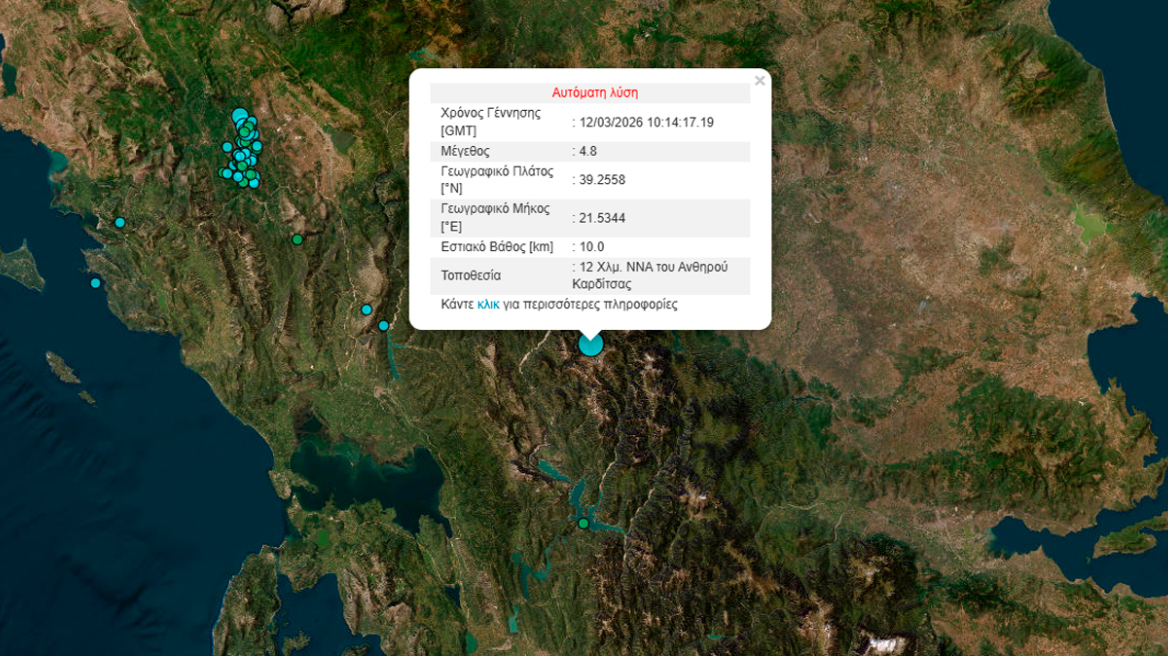Image resolution: width=1168 pixels, height=656 pixels.
Task: Click the 'Μέγεθος' label in the popup
Action: point(465,151)
